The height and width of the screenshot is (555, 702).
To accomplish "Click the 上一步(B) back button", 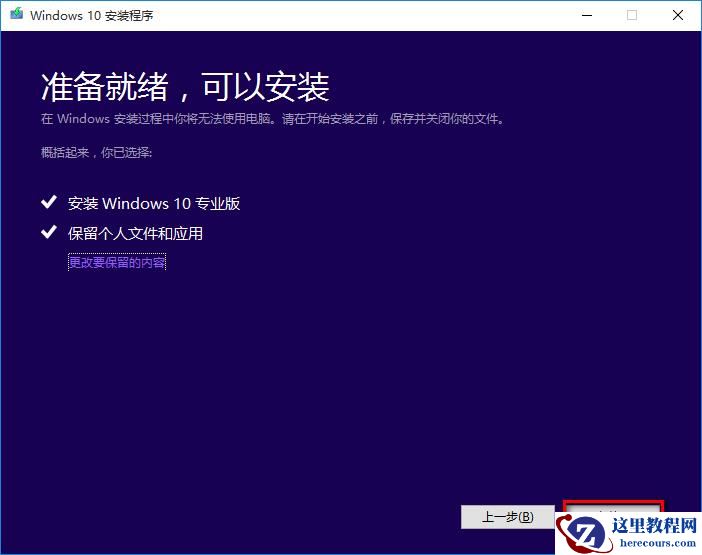I will (x=508, y=517).
